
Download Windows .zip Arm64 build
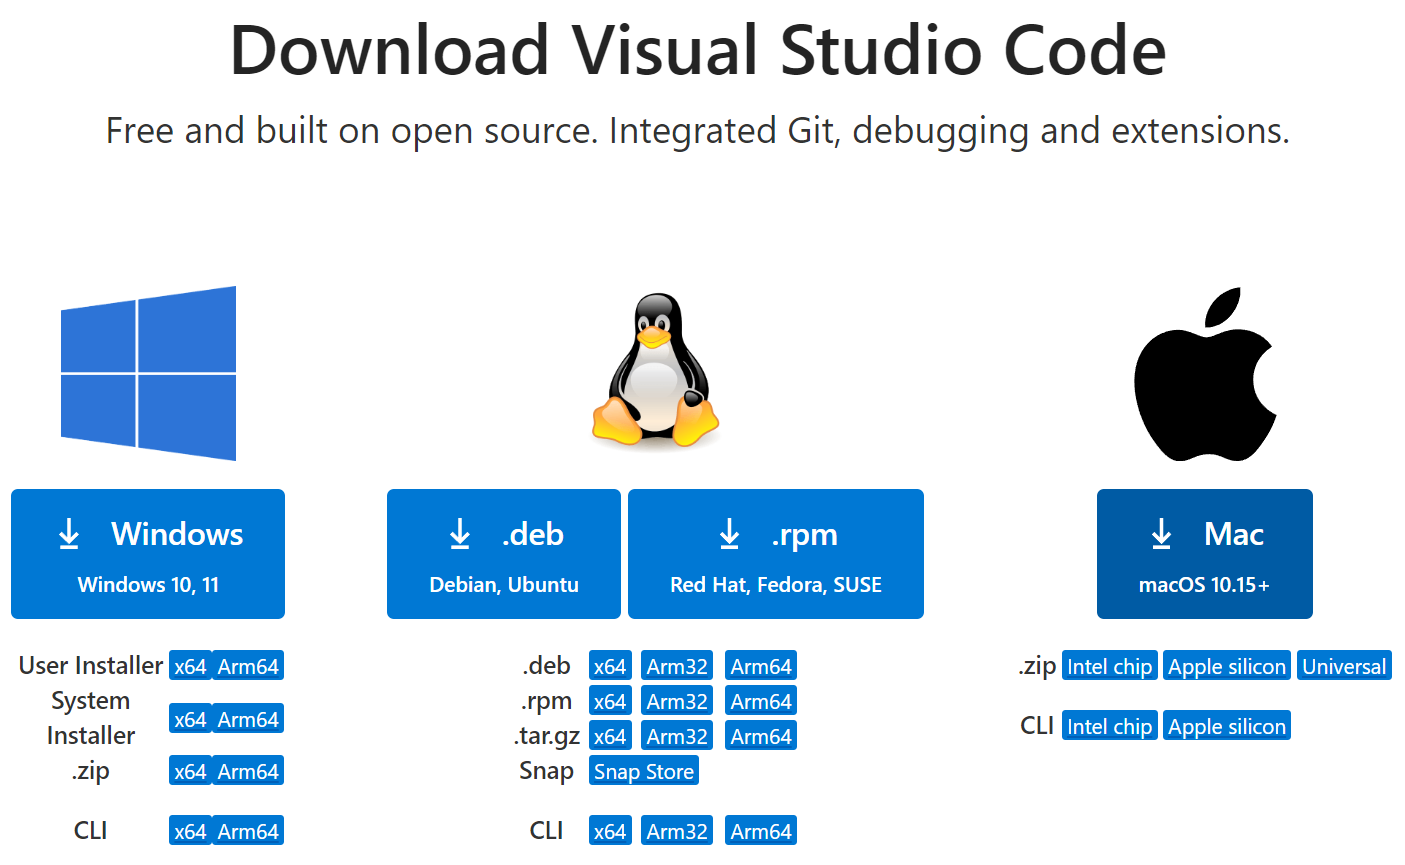tap(248, 771)
